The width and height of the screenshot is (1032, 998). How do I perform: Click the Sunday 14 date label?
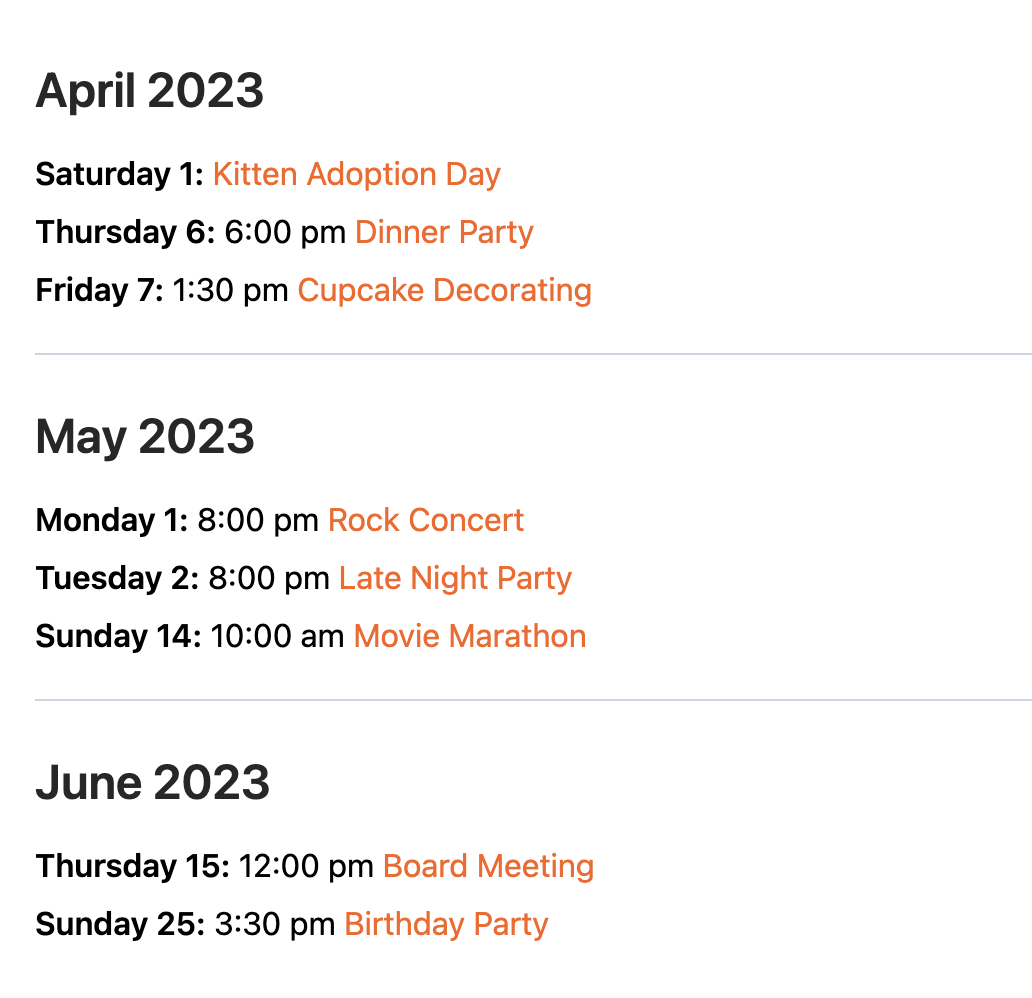pyautogui.click(x=118, y=637)
